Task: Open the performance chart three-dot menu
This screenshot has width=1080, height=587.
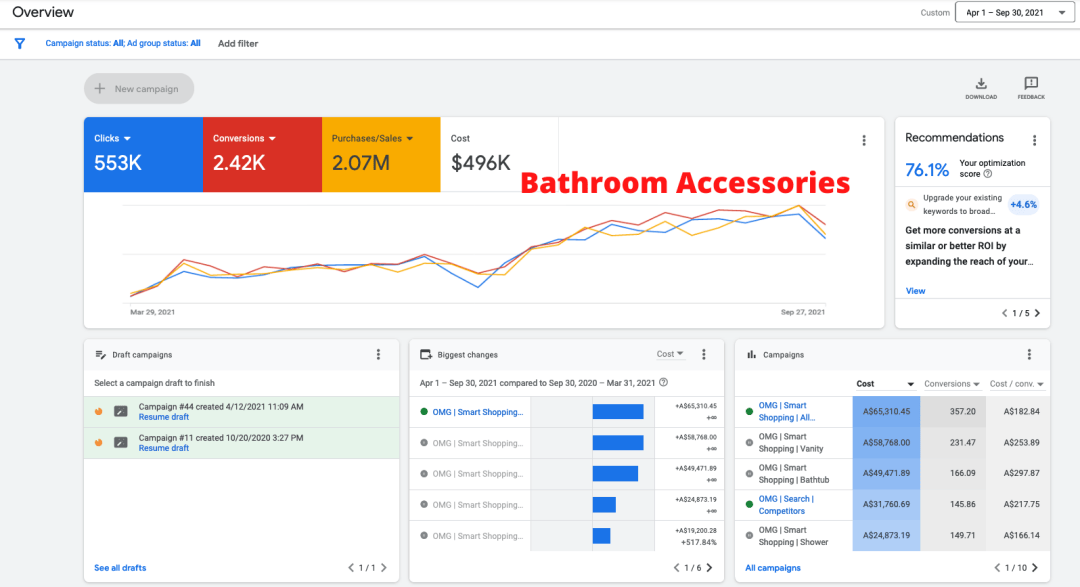Action: pyautogui.click(x=864, y=141)
